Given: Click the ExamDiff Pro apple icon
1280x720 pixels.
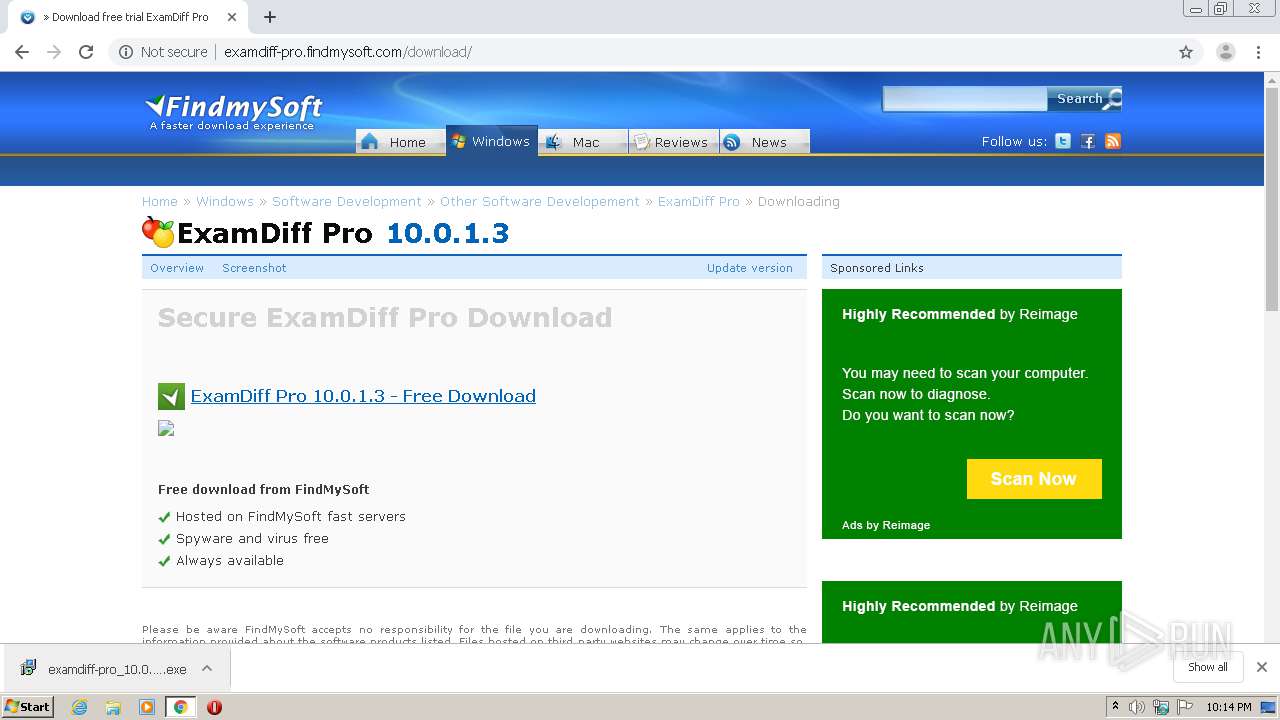Looking at the screenshot, I should (x=158, y=232).
